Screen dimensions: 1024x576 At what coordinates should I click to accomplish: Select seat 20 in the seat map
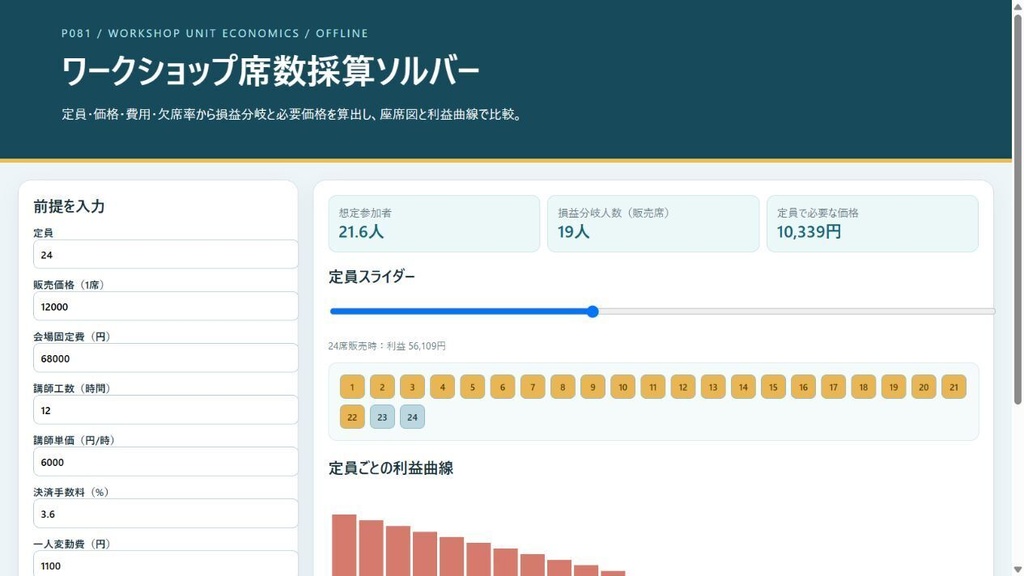click(923, 387)
